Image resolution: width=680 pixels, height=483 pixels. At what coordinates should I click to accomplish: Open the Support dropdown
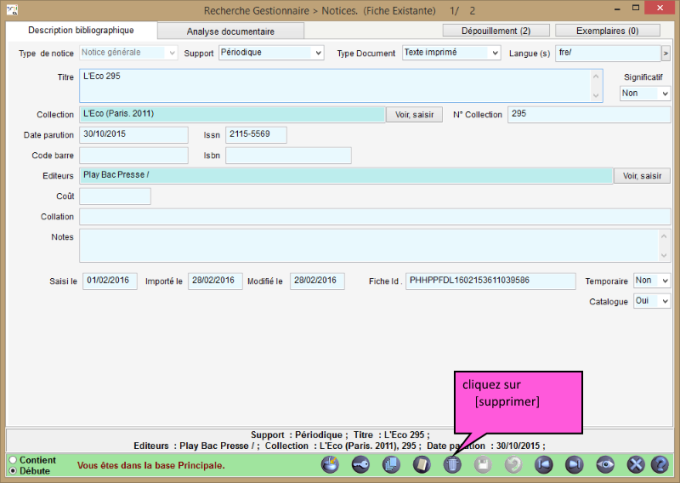click(271, 52)
